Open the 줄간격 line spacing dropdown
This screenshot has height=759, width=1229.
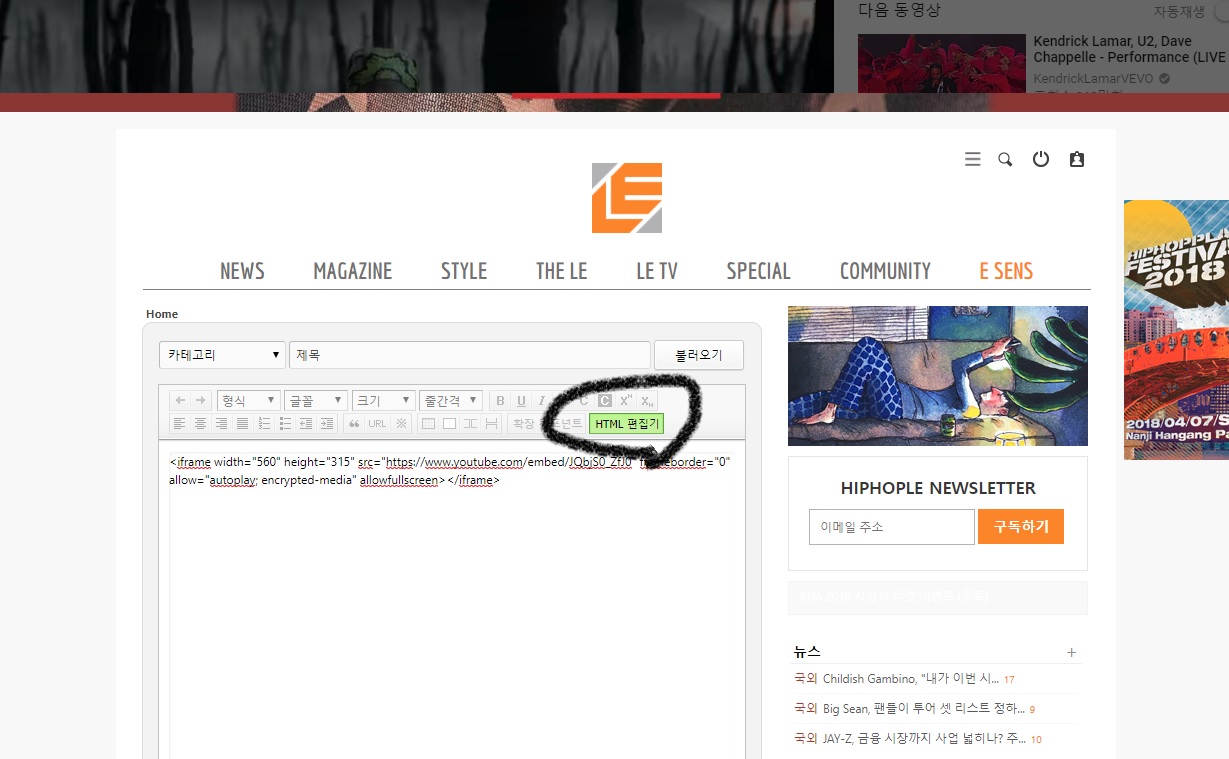point(451,401)
